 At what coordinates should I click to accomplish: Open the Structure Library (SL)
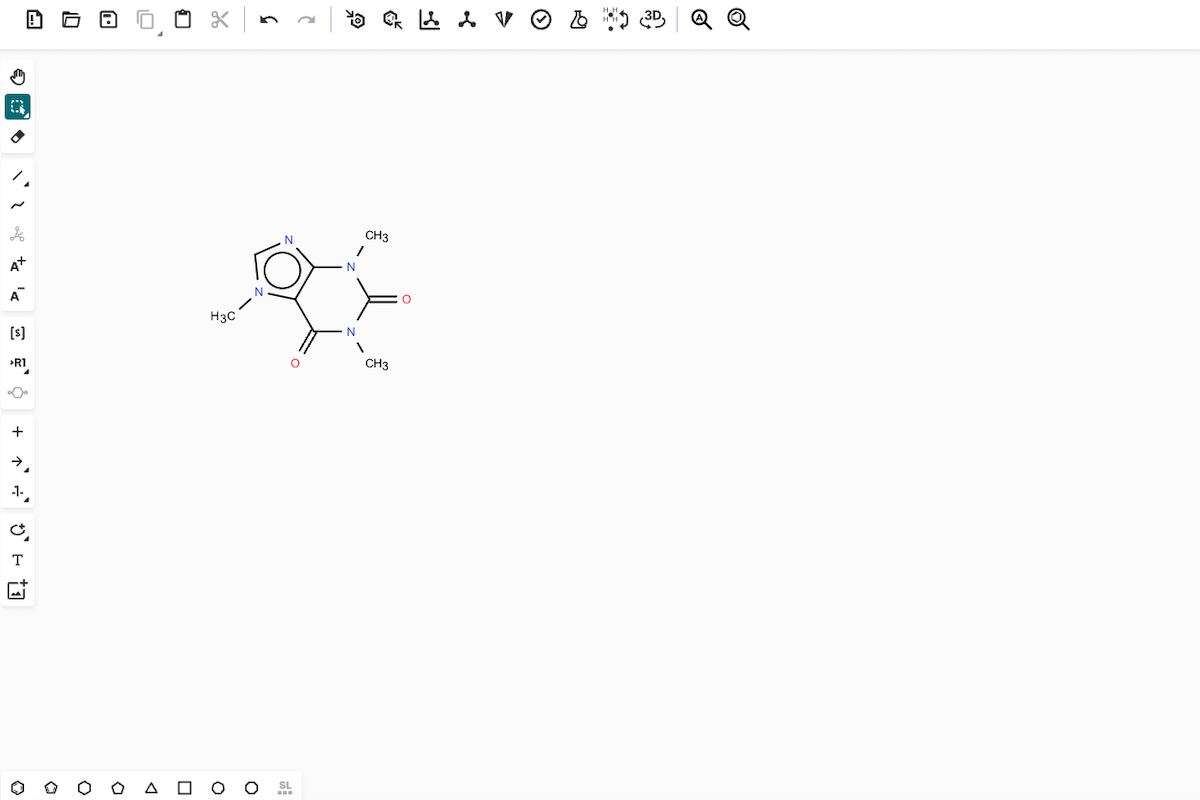coord(285,788)
